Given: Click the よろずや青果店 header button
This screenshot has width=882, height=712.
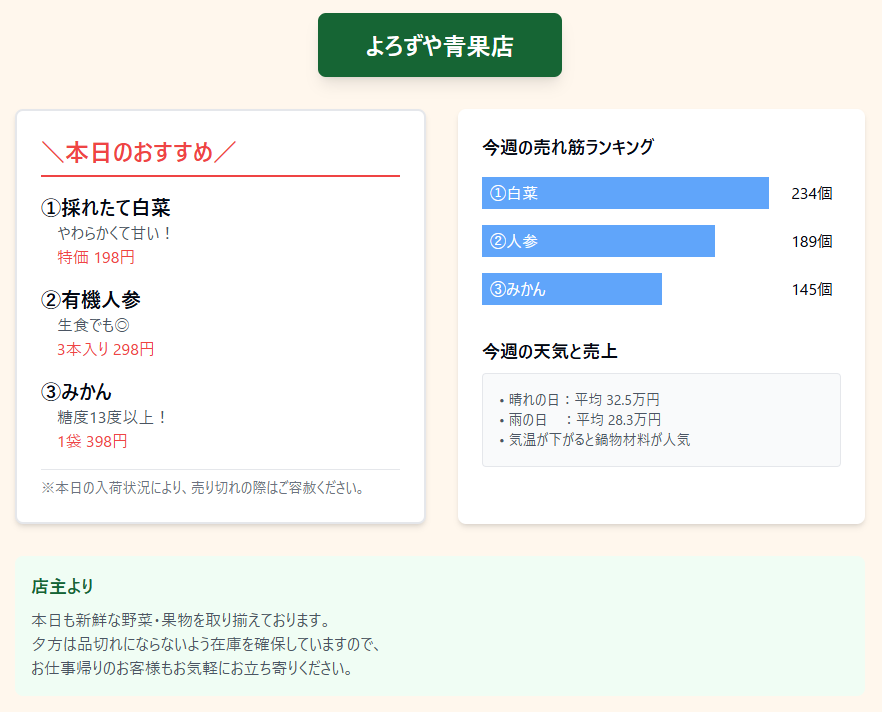Looking at the screenshot, I should 440,45.
